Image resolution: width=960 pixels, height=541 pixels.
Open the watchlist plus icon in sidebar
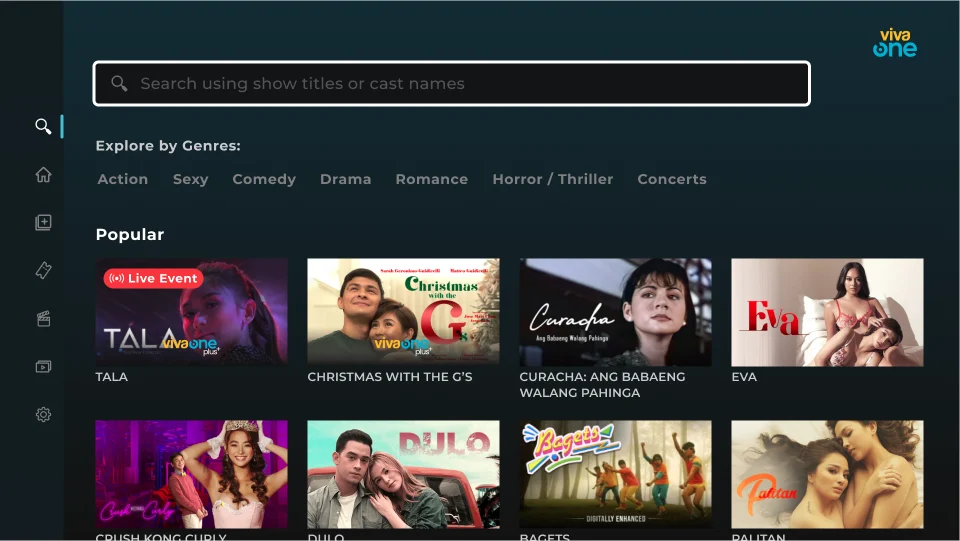(x=43, y=223)
